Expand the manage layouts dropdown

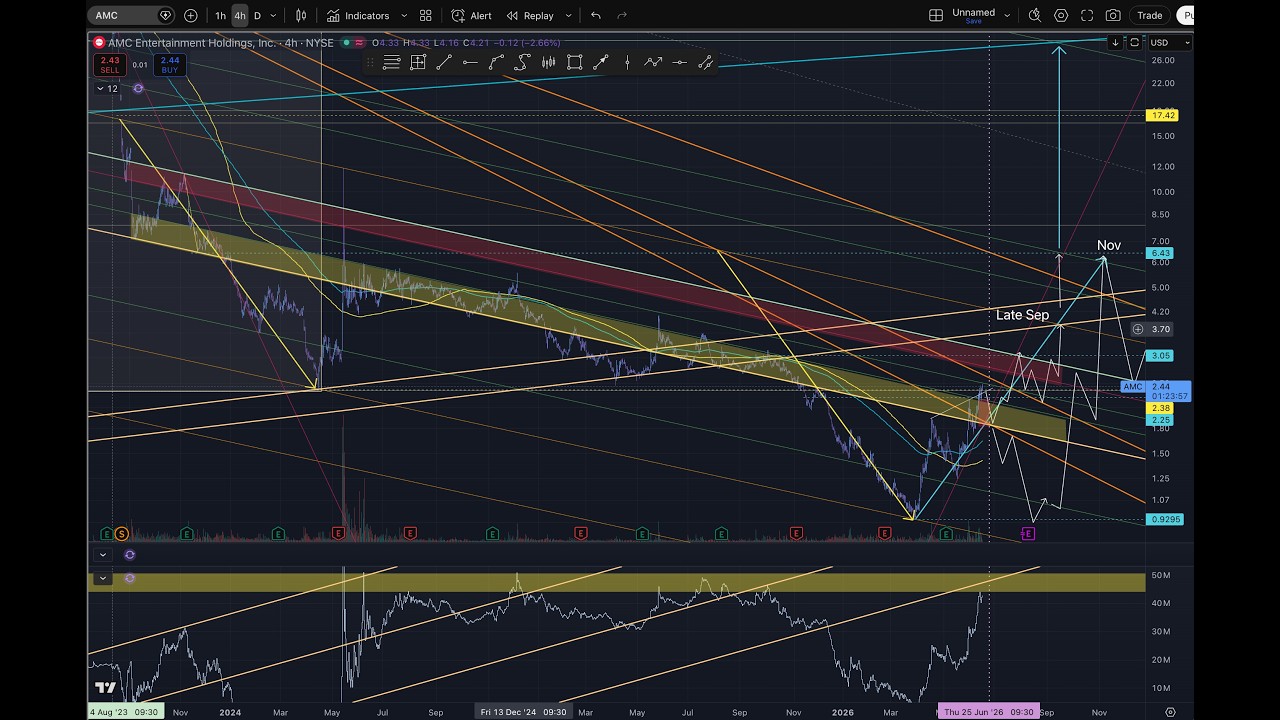1007,15
